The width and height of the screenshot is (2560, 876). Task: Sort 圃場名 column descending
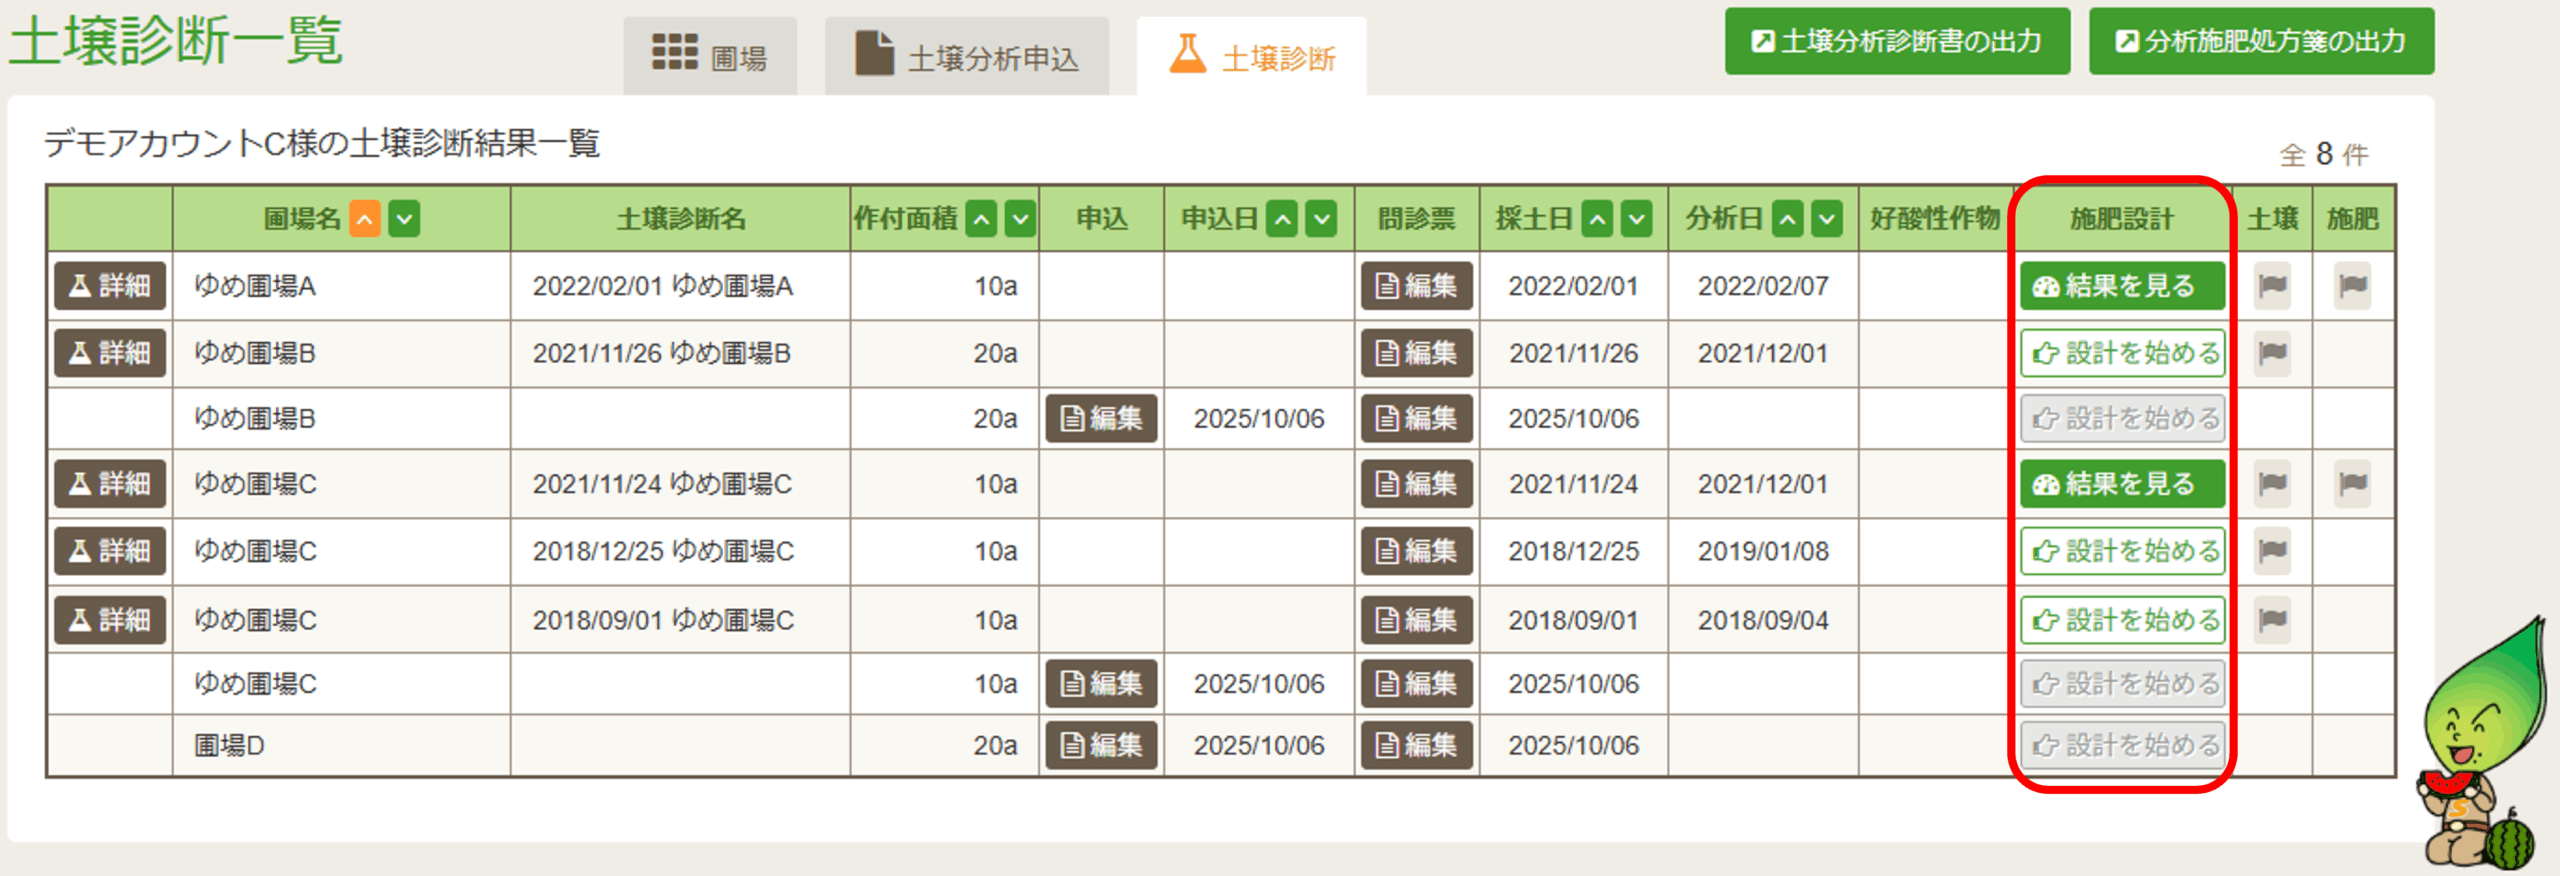[x=404, y=218]
